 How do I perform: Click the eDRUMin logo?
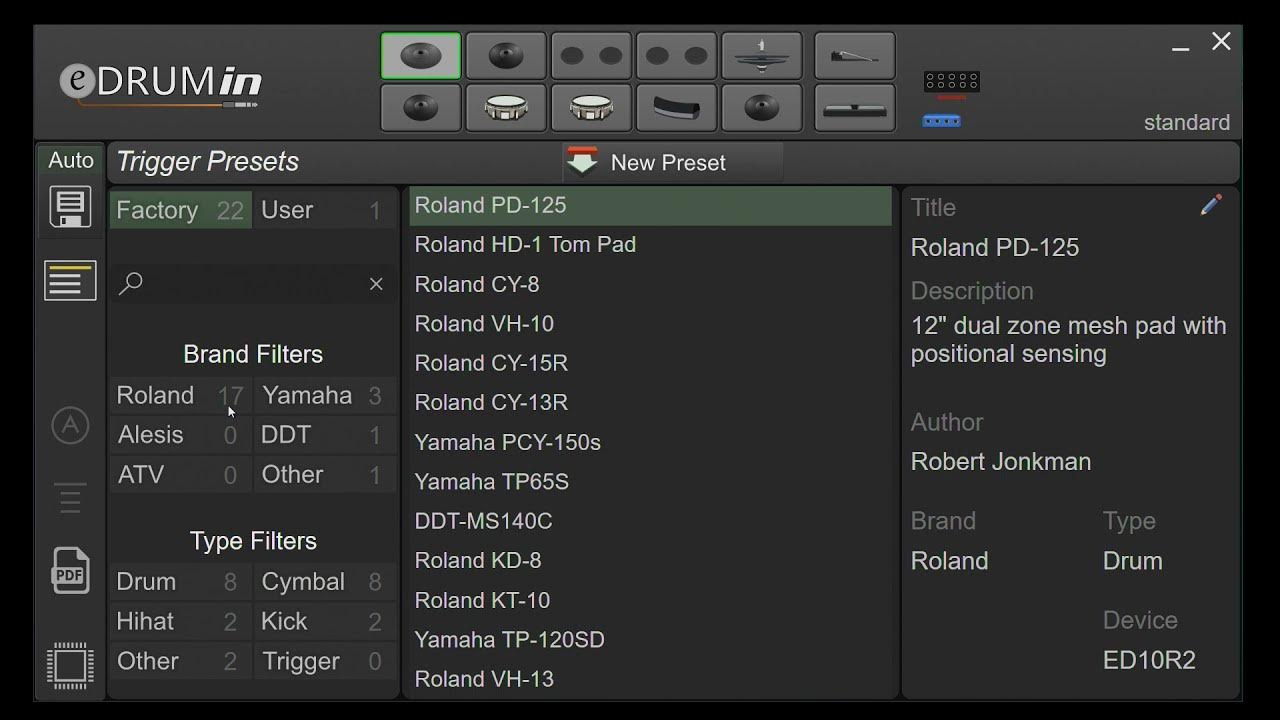pos(160,83)
